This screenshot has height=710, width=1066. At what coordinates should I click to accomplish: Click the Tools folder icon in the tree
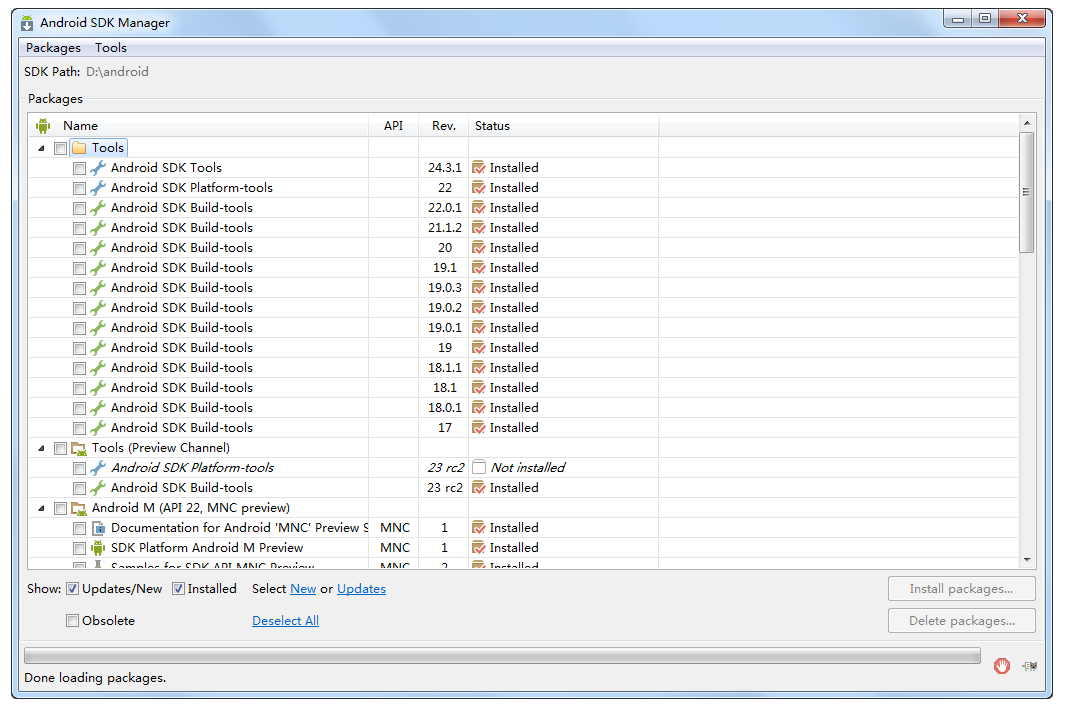(x=79, y=148)
